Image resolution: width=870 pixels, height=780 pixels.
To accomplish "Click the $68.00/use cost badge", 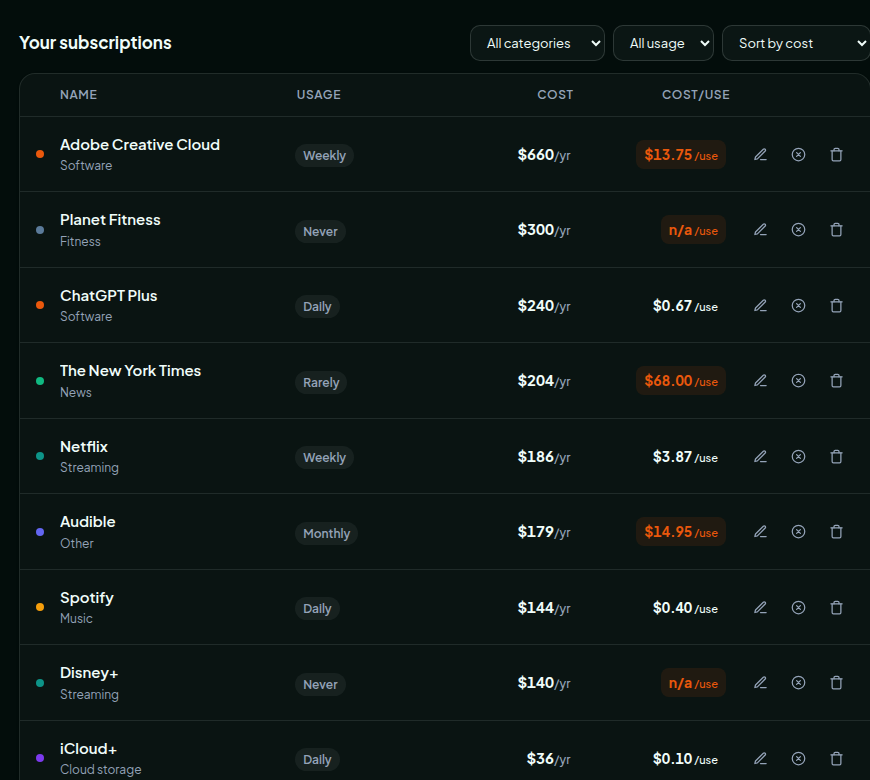I will pos(681,381).
